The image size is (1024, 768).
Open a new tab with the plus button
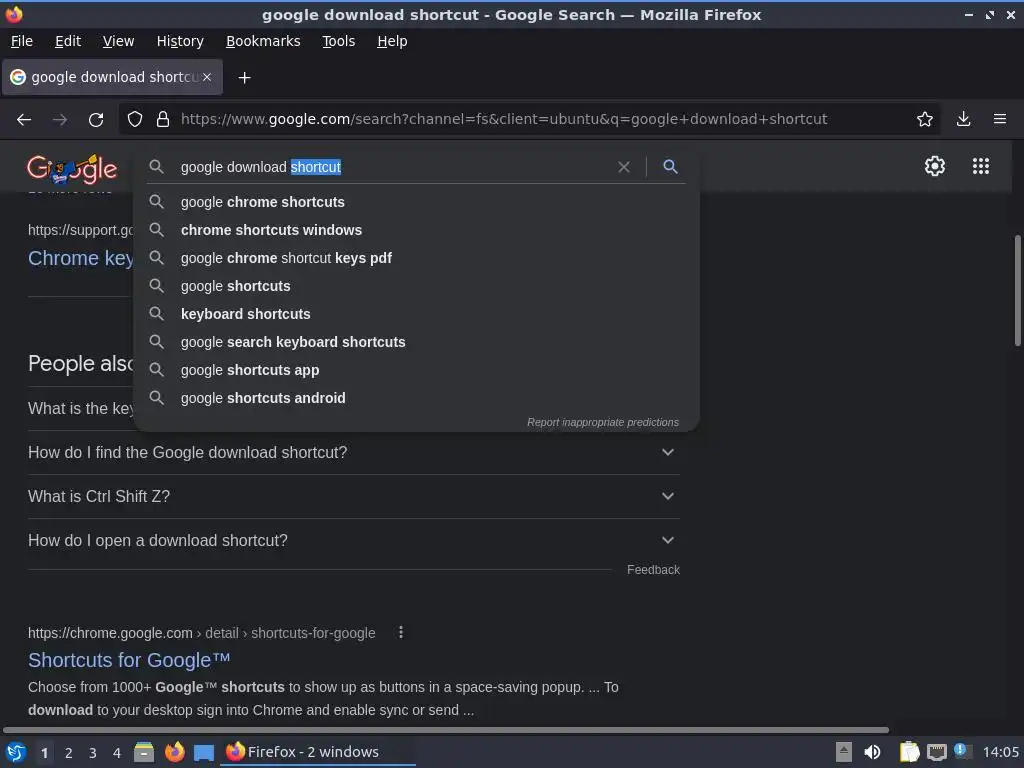pyautogui.click(x=244, y=78)
